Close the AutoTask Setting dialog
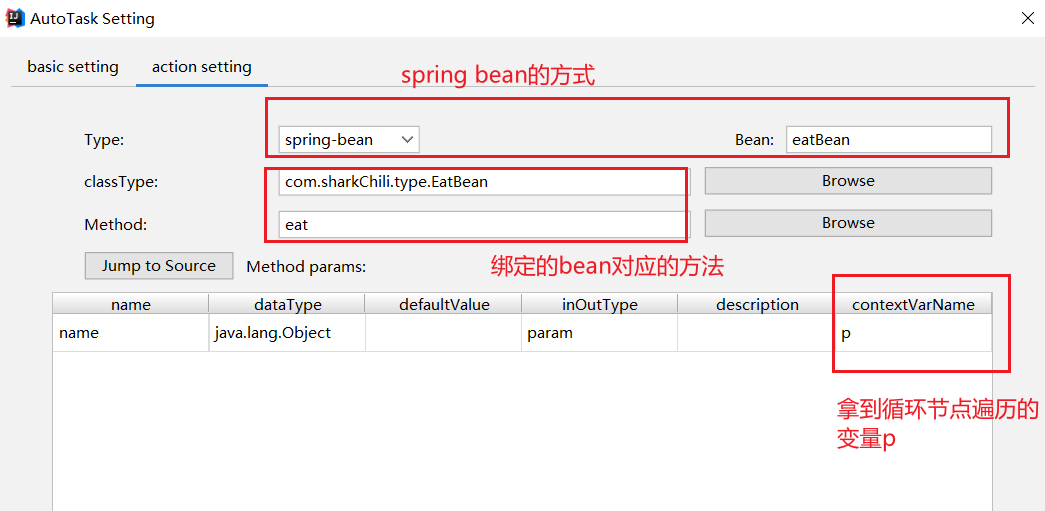 point(1027,18)
